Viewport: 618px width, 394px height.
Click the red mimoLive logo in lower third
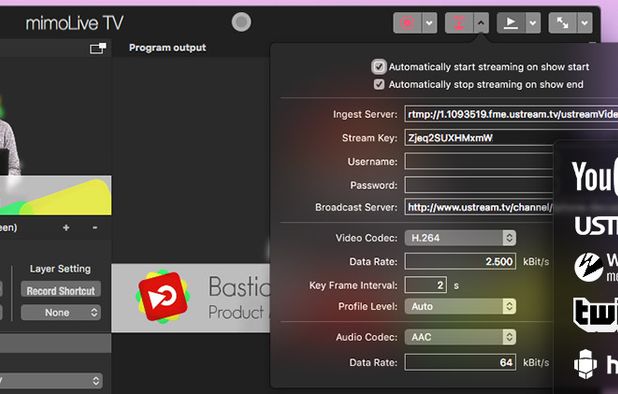[163, 296]
